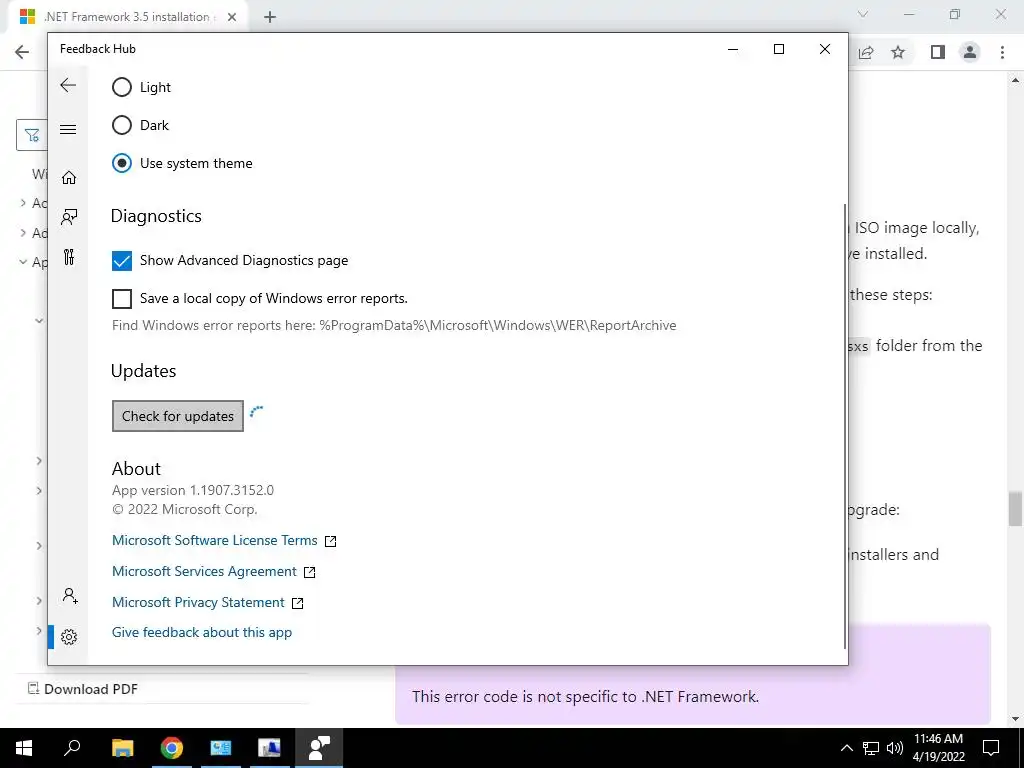Click Give feedback about this app
Image resolution: width=1024 pixels, height=768 pixels.
(202, 632)
